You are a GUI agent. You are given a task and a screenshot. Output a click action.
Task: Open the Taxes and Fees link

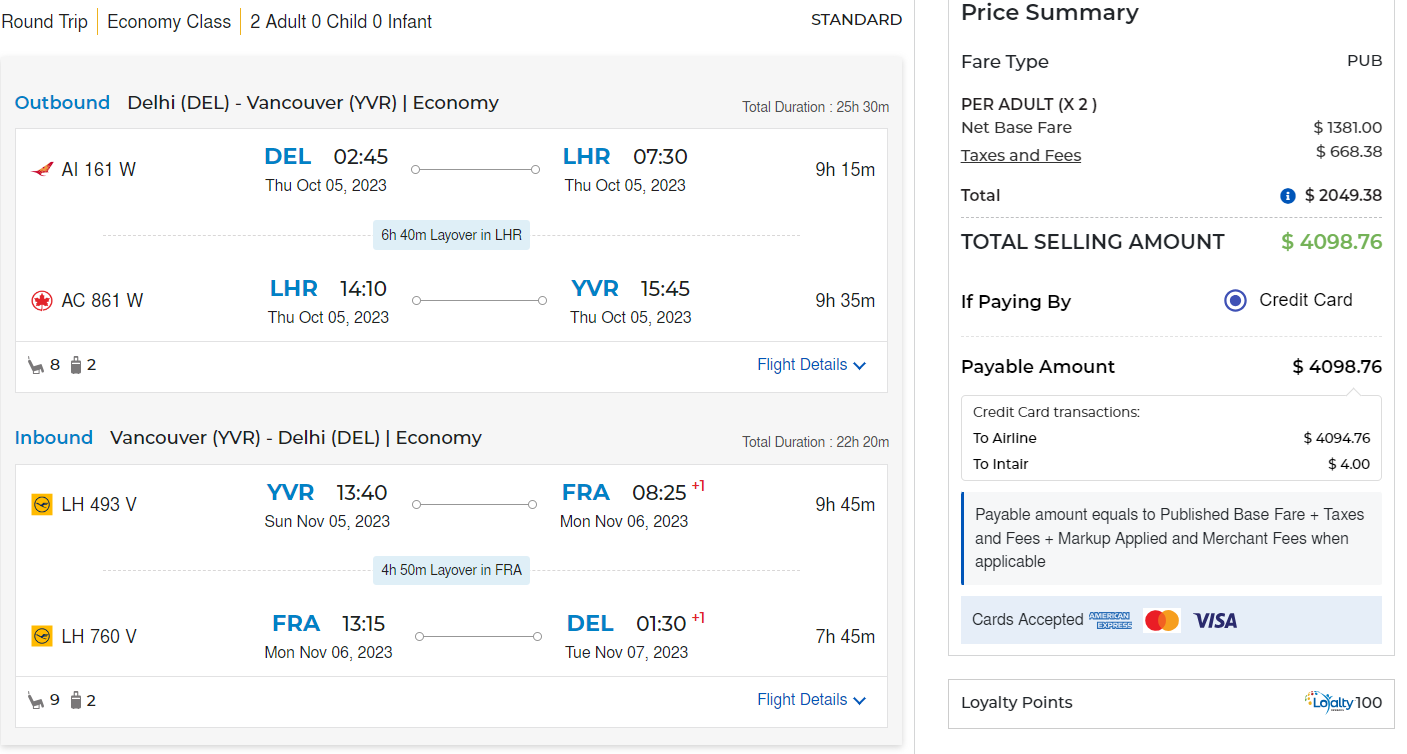click(x=1021, y=155)
